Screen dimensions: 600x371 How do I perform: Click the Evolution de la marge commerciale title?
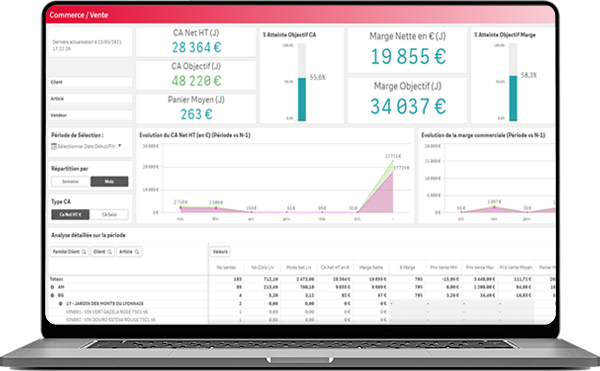coord(483,135)
